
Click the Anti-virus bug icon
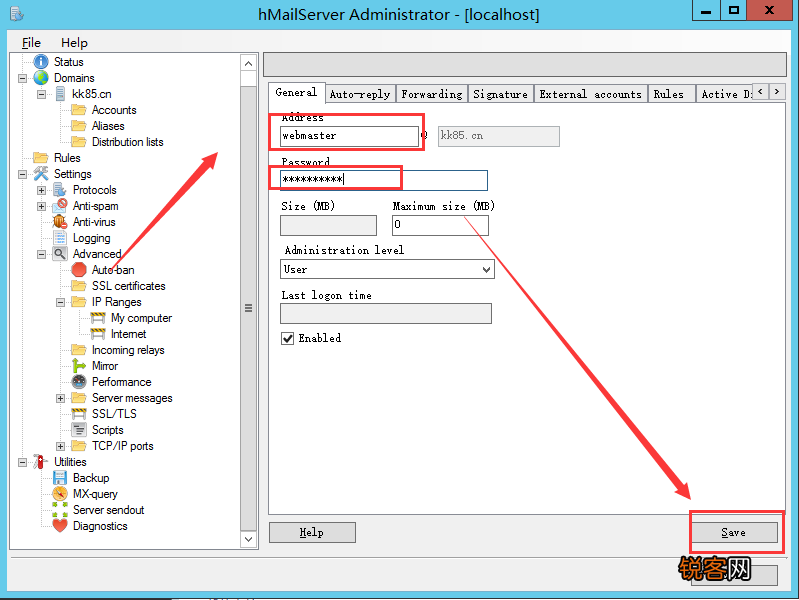click(60, 222)
